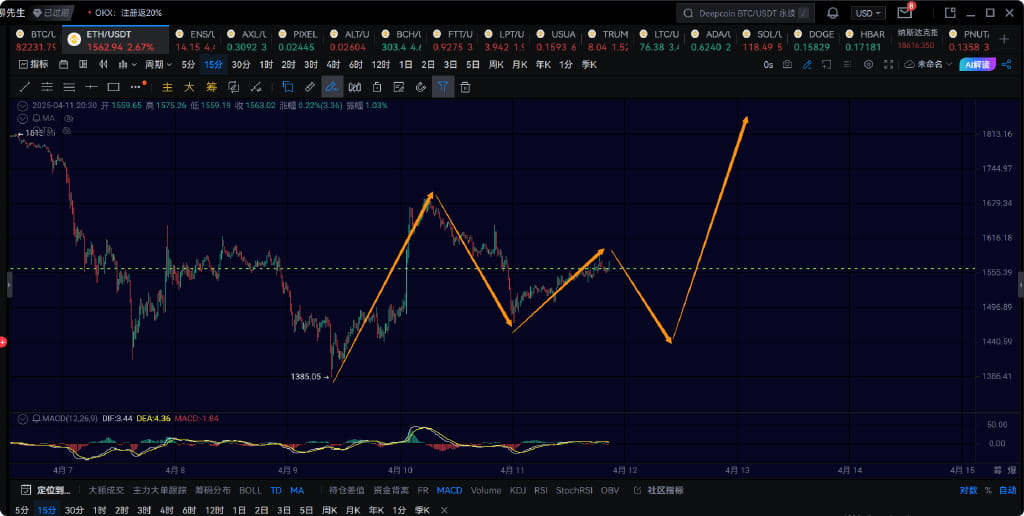1024x516 pixels.
Task: Open the 指标 indicators button
Action: pyautogui.click(x=33, y=65)
